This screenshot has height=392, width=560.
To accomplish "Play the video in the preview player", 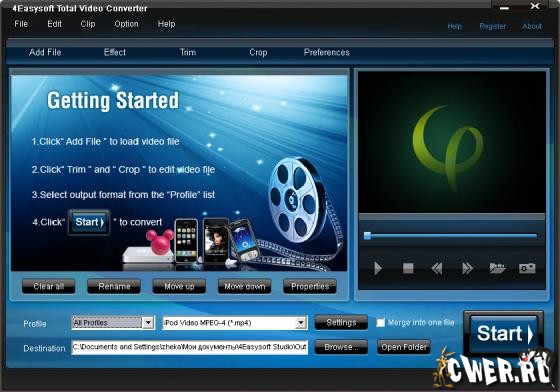I will (x=378, y=268).
